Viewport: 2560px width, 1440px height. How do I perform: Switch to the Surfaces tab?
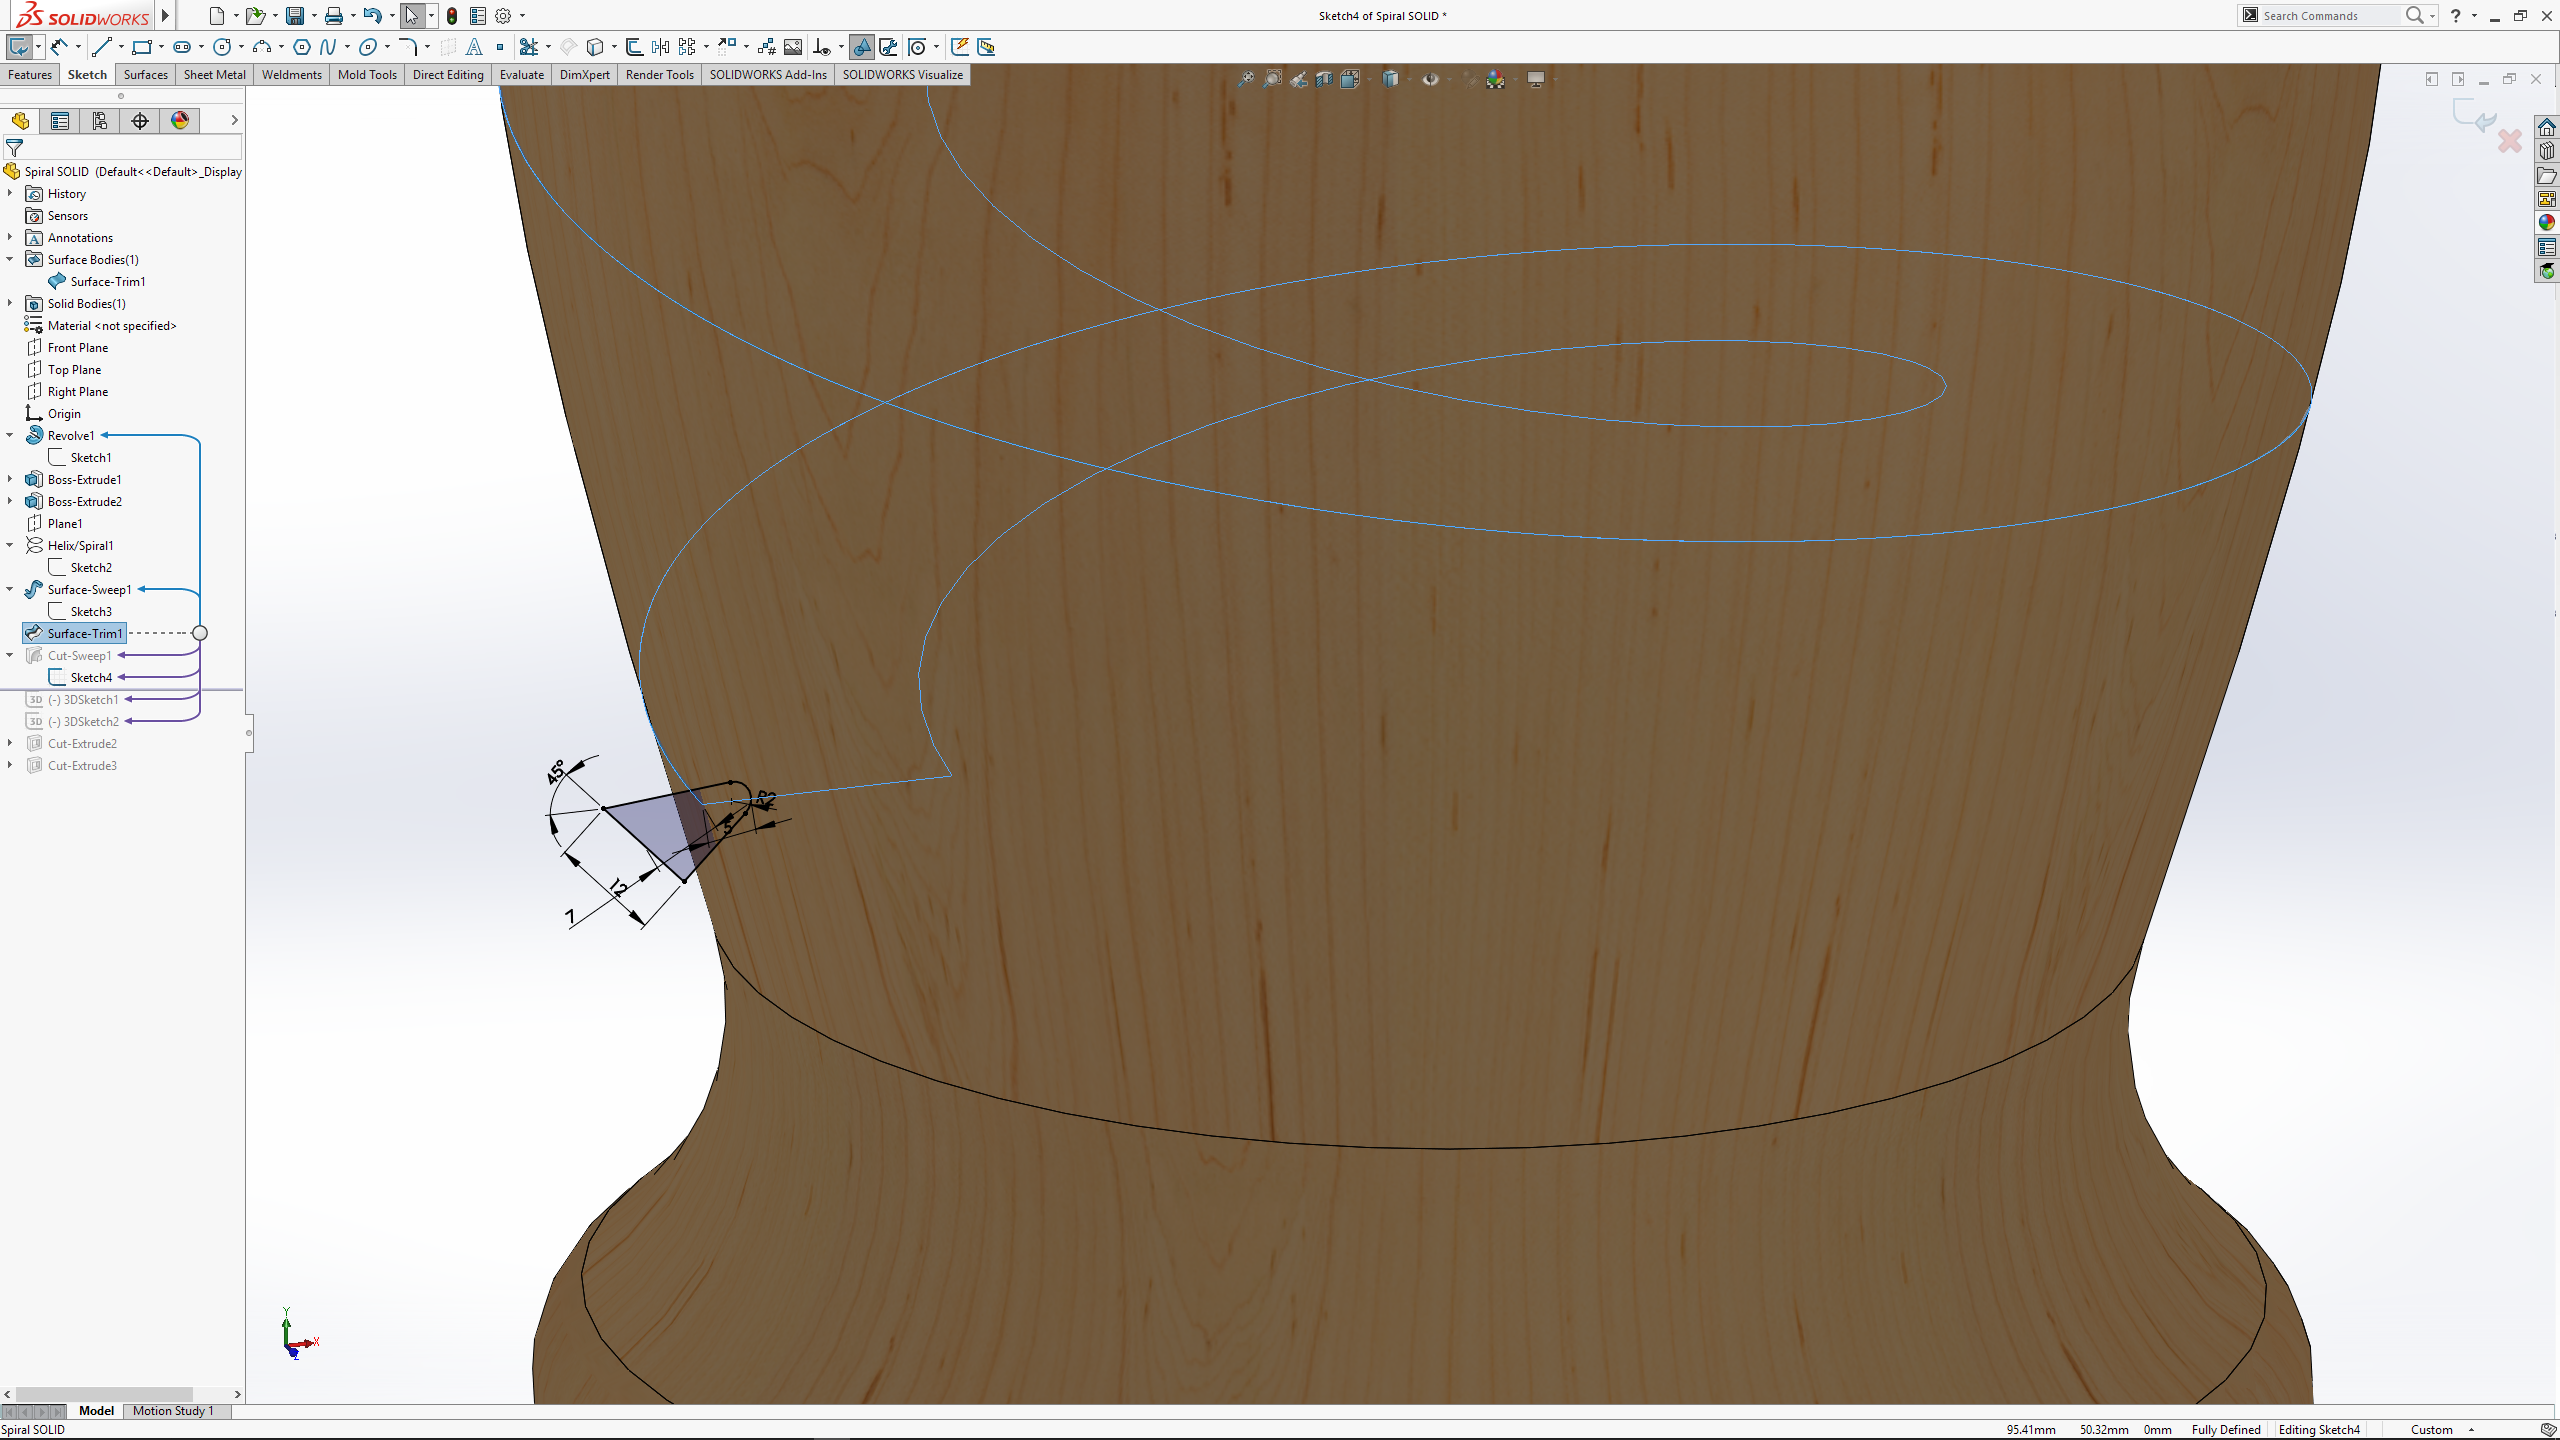145,75
